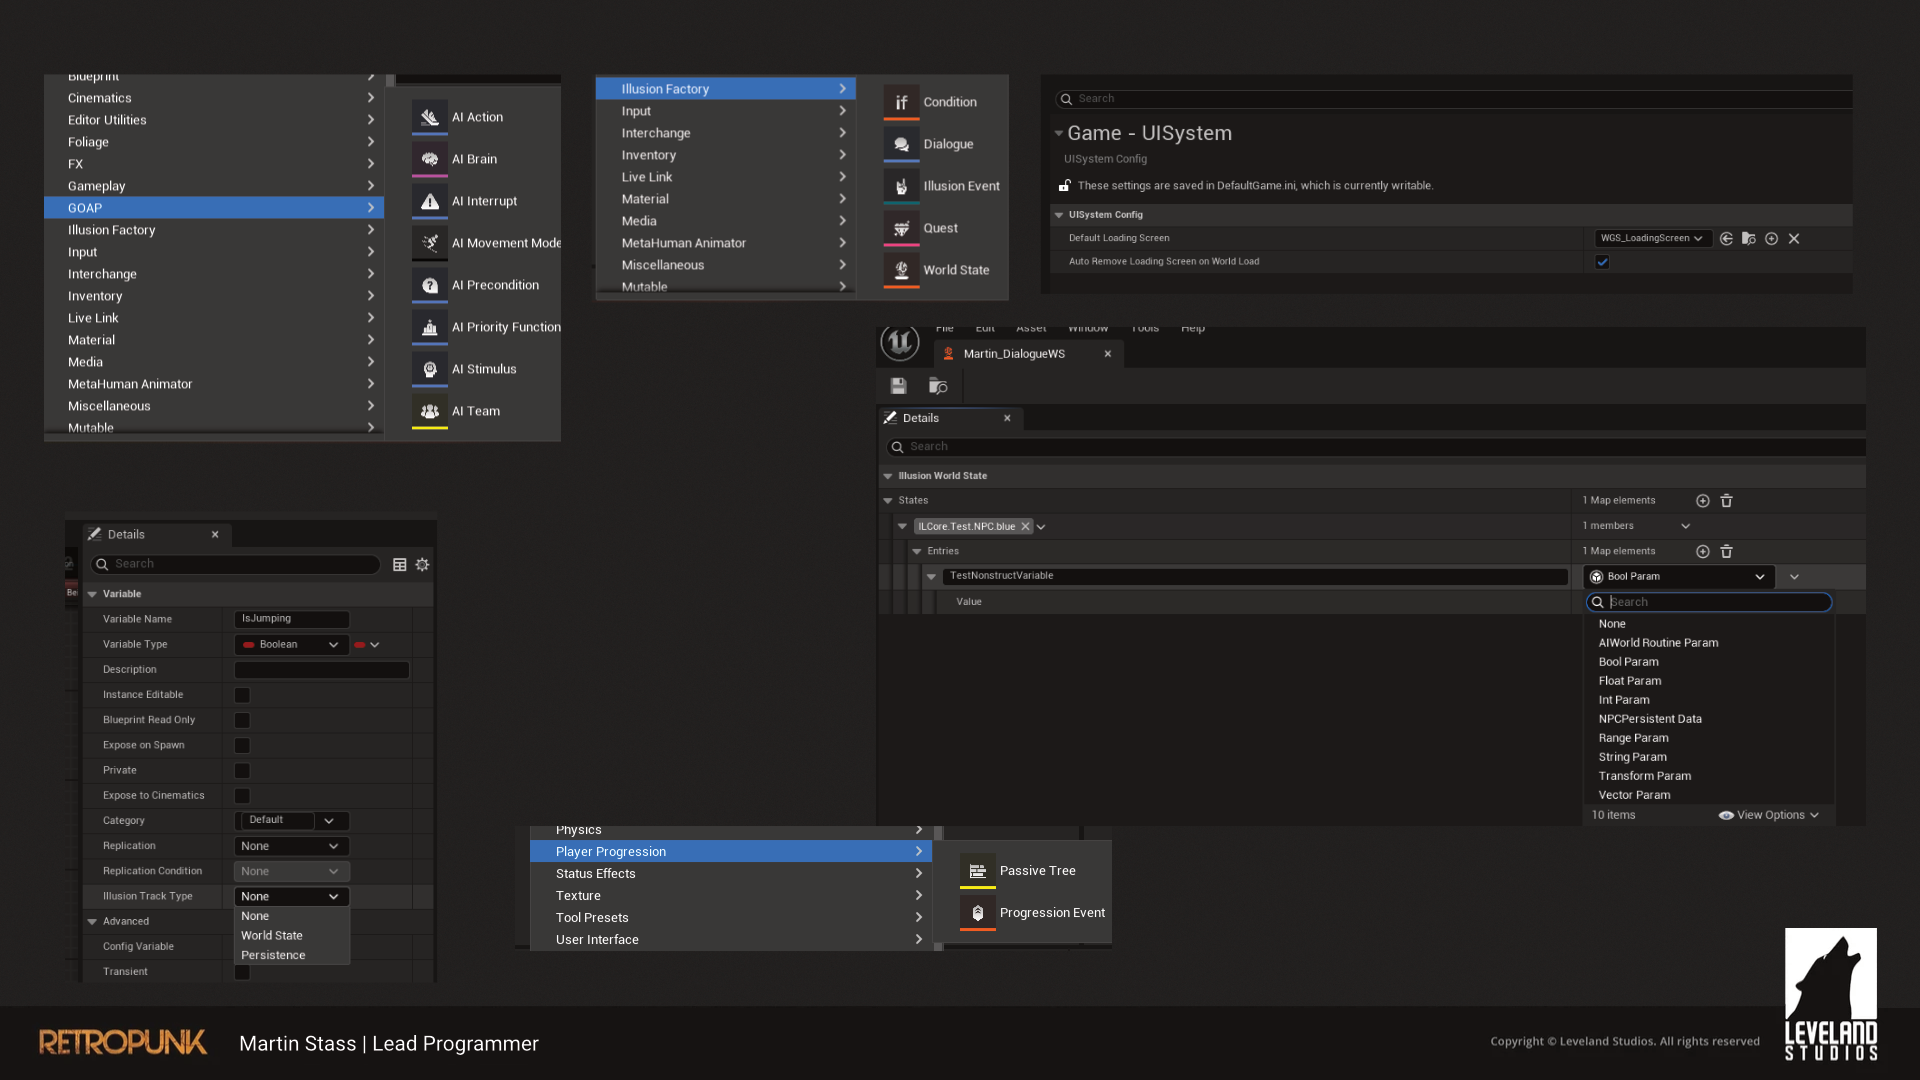The image size is (1920, 1080).
Task: Choose Float Param from the list
Action: 1629,681
